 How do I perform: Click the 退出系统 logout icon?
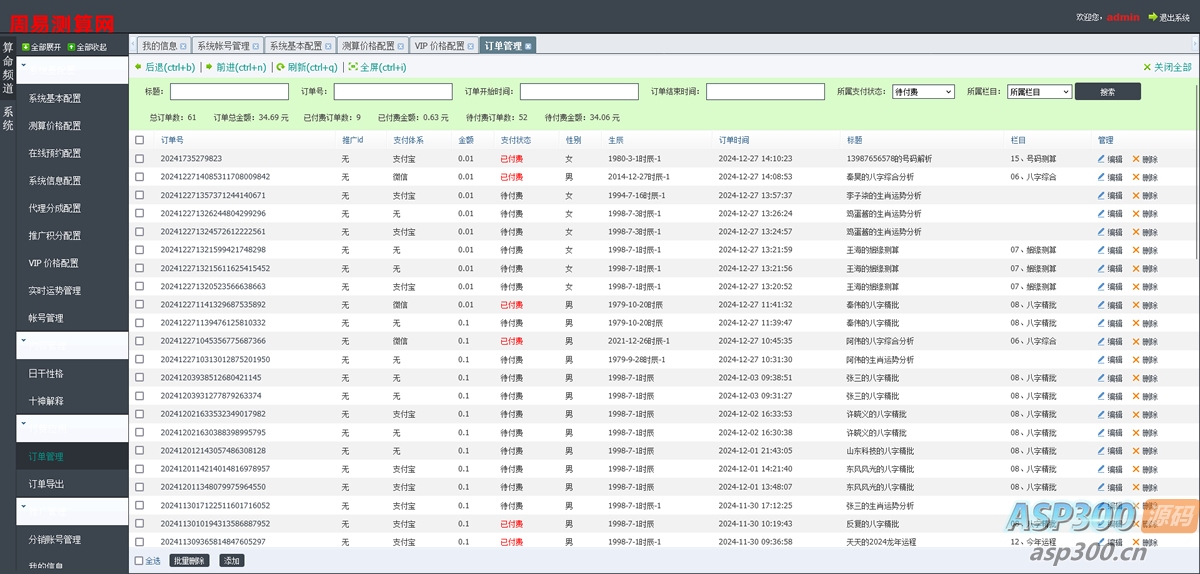[1152, 17]
